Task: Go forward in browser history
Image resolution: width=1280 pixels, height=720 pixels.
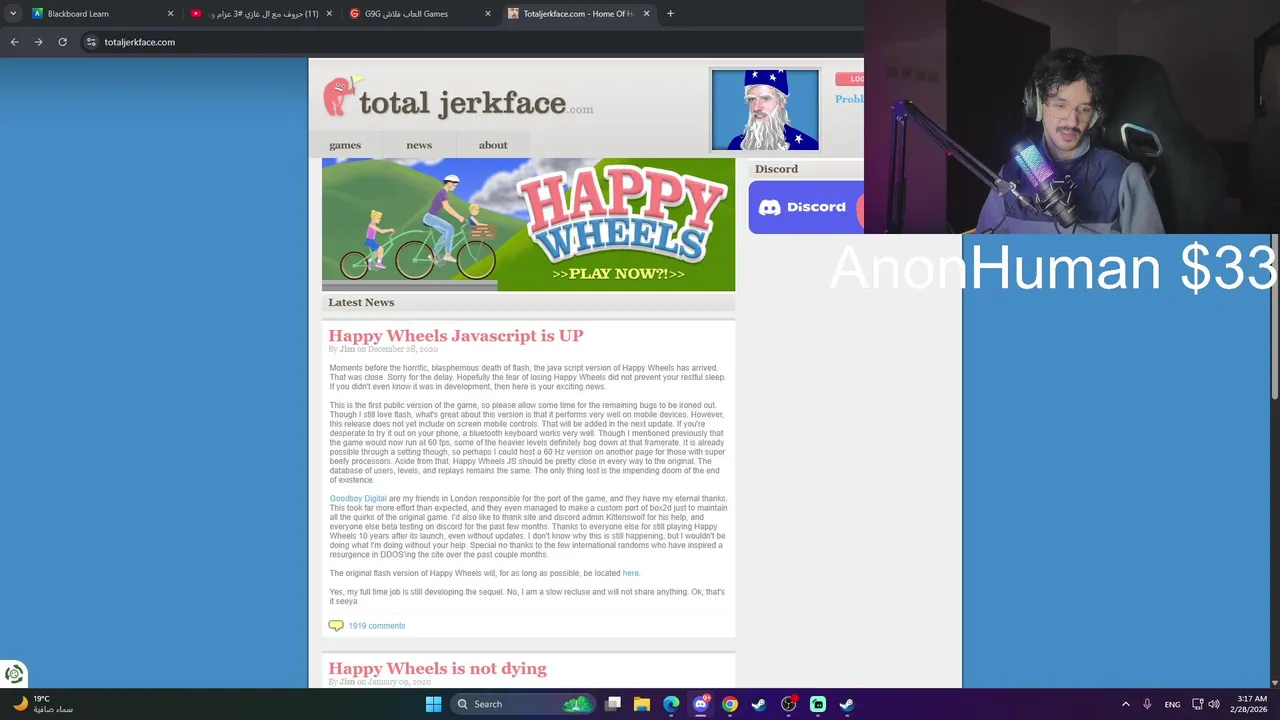Action: [x=38, y=42]
